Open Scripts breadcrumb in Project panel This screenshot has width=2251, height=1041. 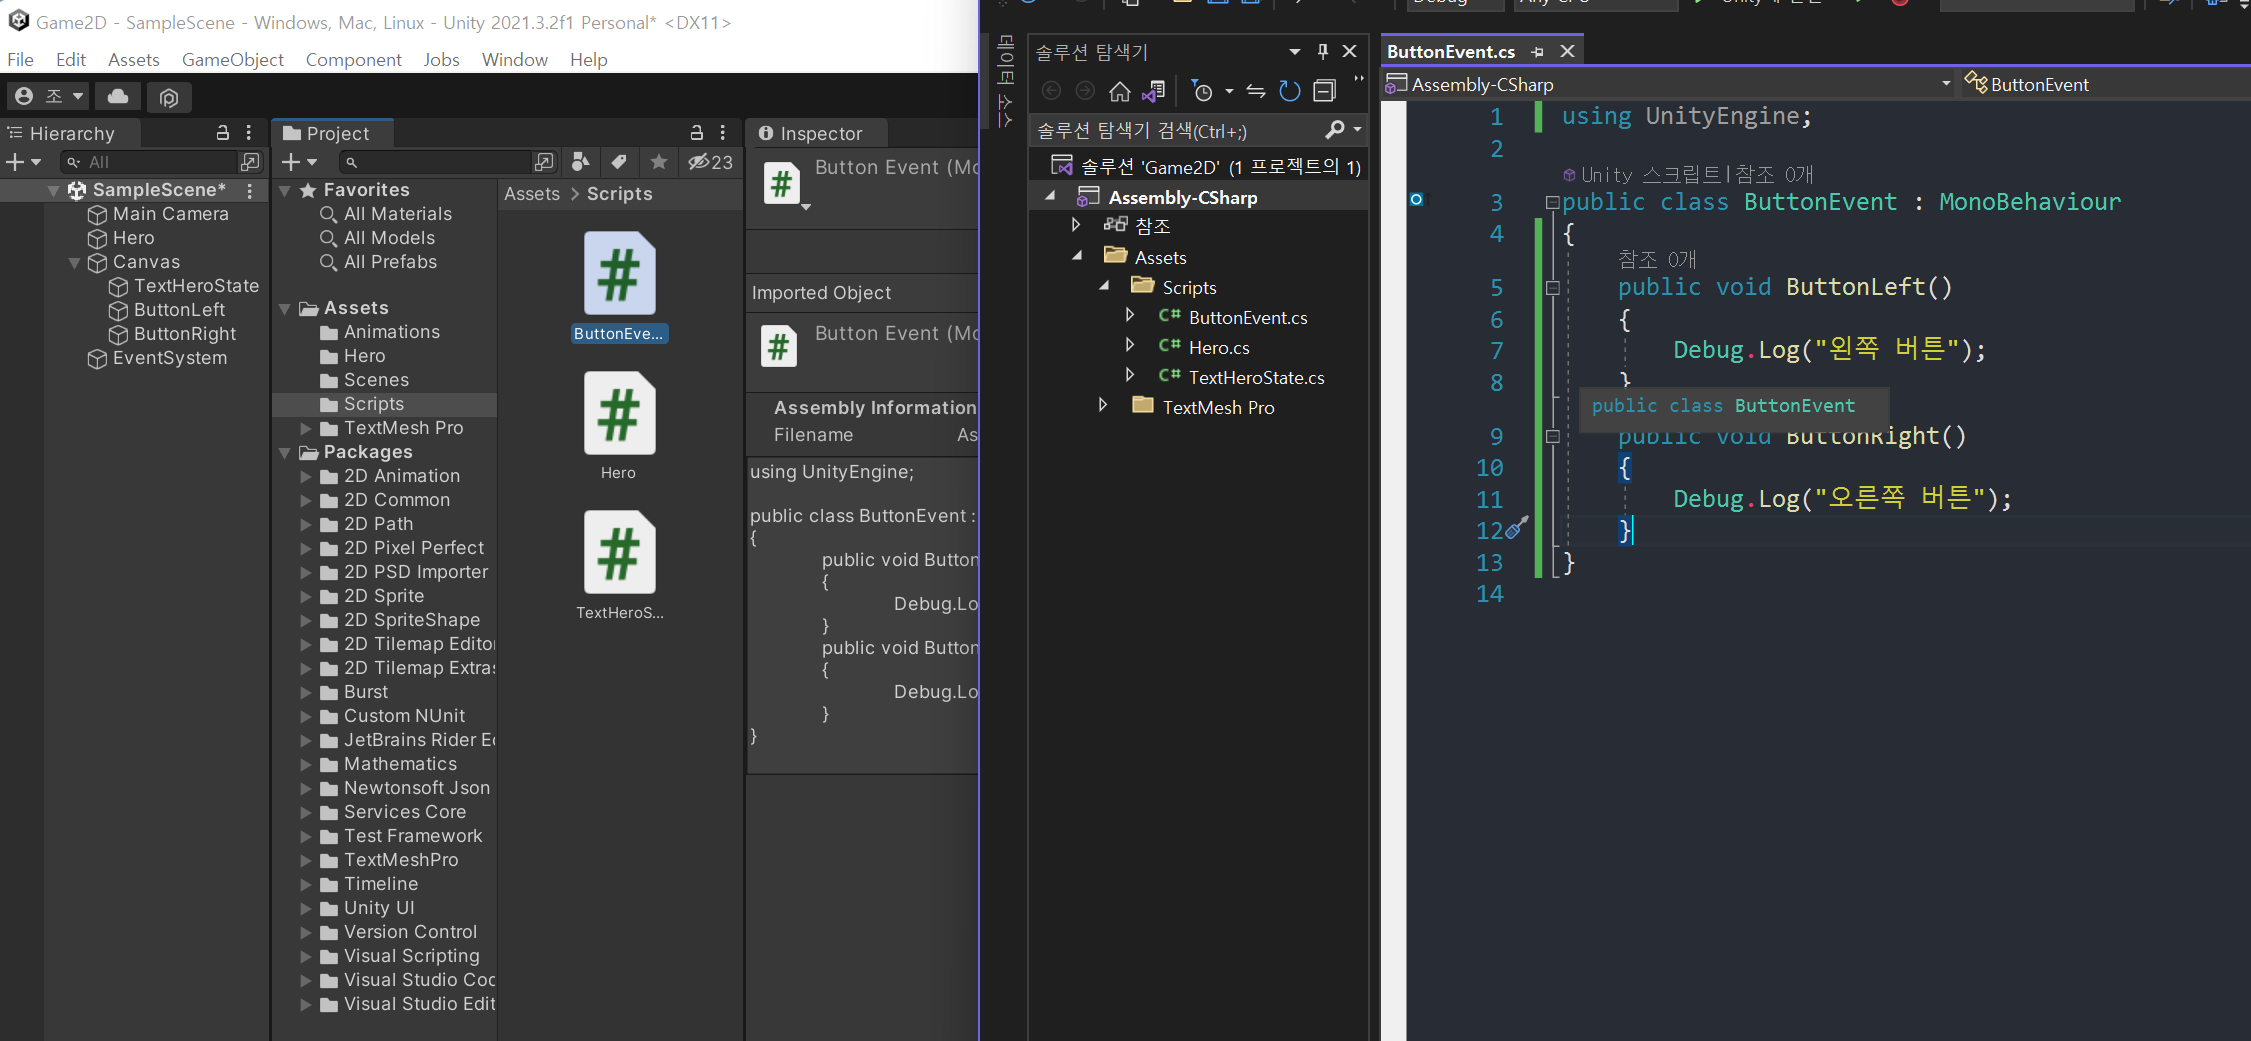(619, 194)
